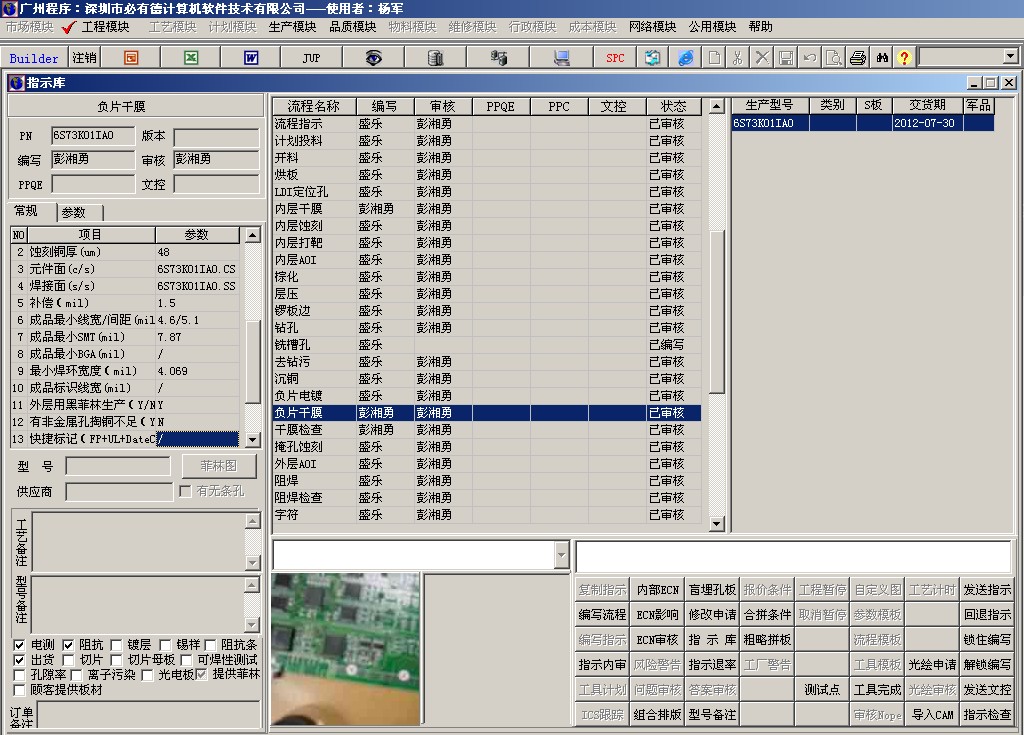Click the 流程名称 column header

coord(314,106)
